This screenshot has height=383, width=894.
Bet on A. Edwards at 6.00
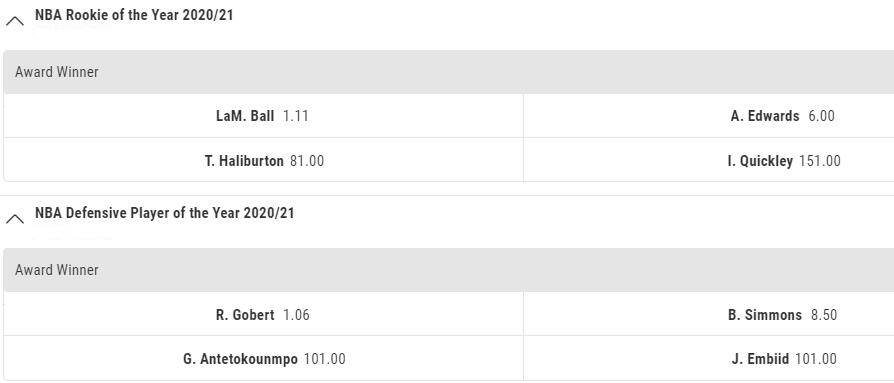click(709, 116)
